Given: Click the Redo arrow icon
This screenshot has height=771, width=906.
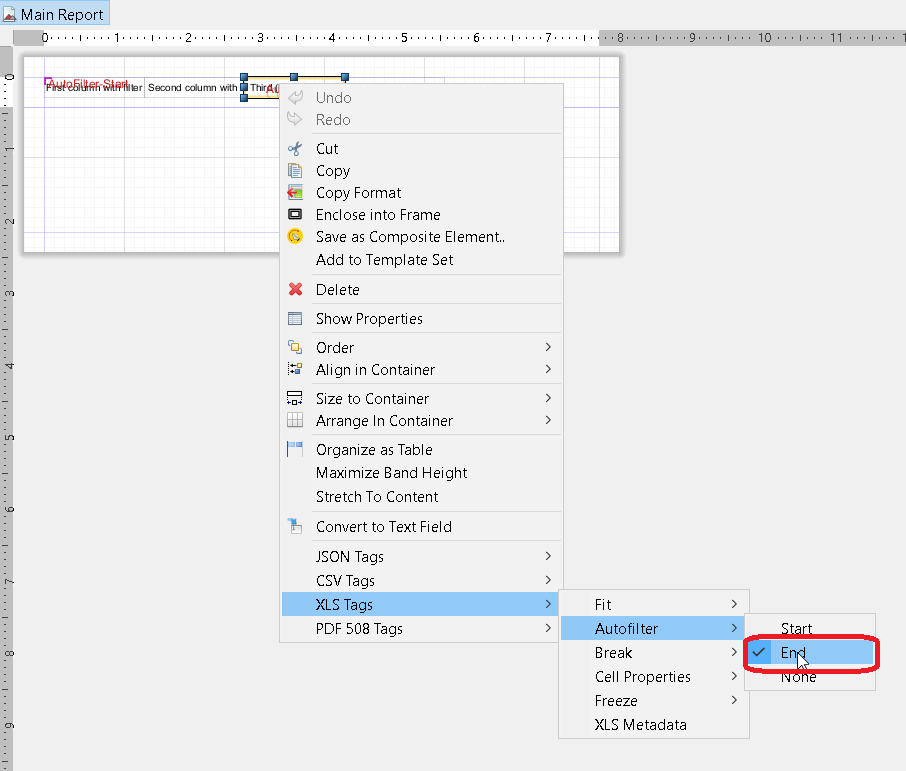Looking at the screenshot, I should pos(297,120).
